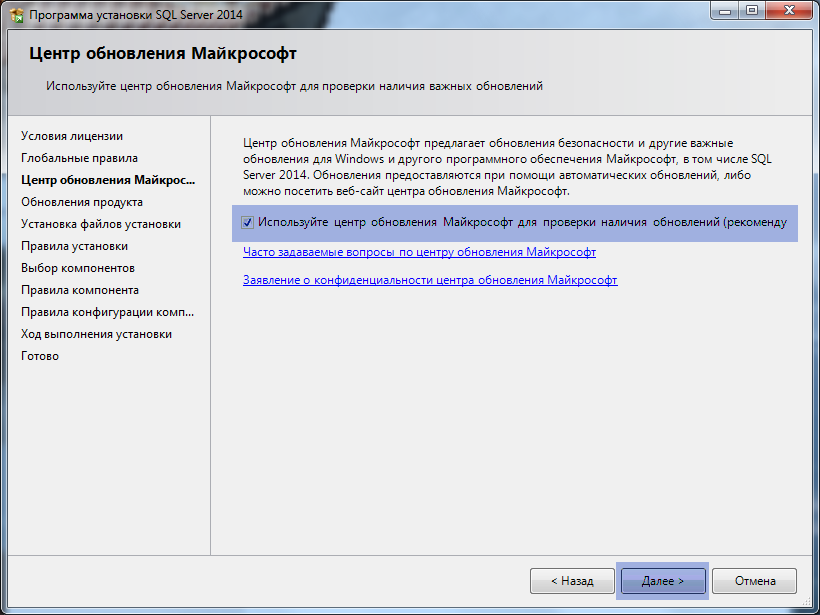Open Microsoft Update frequently asked questions link
Screen dimensions: 820x615
419,252
